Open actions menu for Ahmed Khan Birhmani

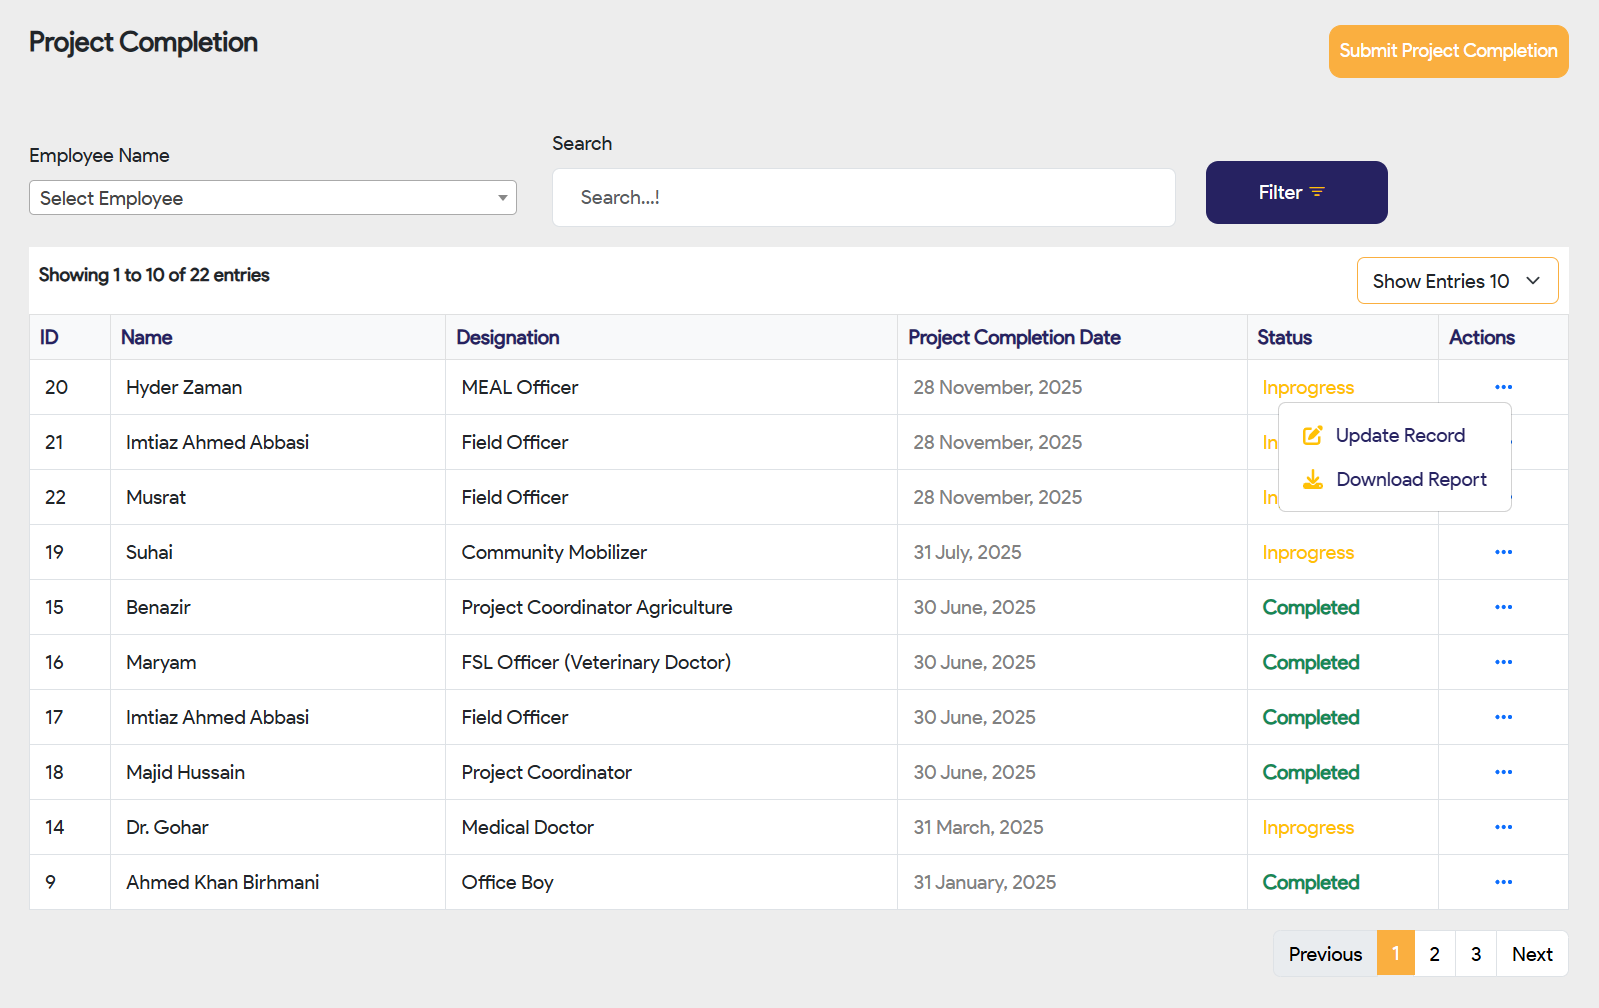tap(1503, 882)
